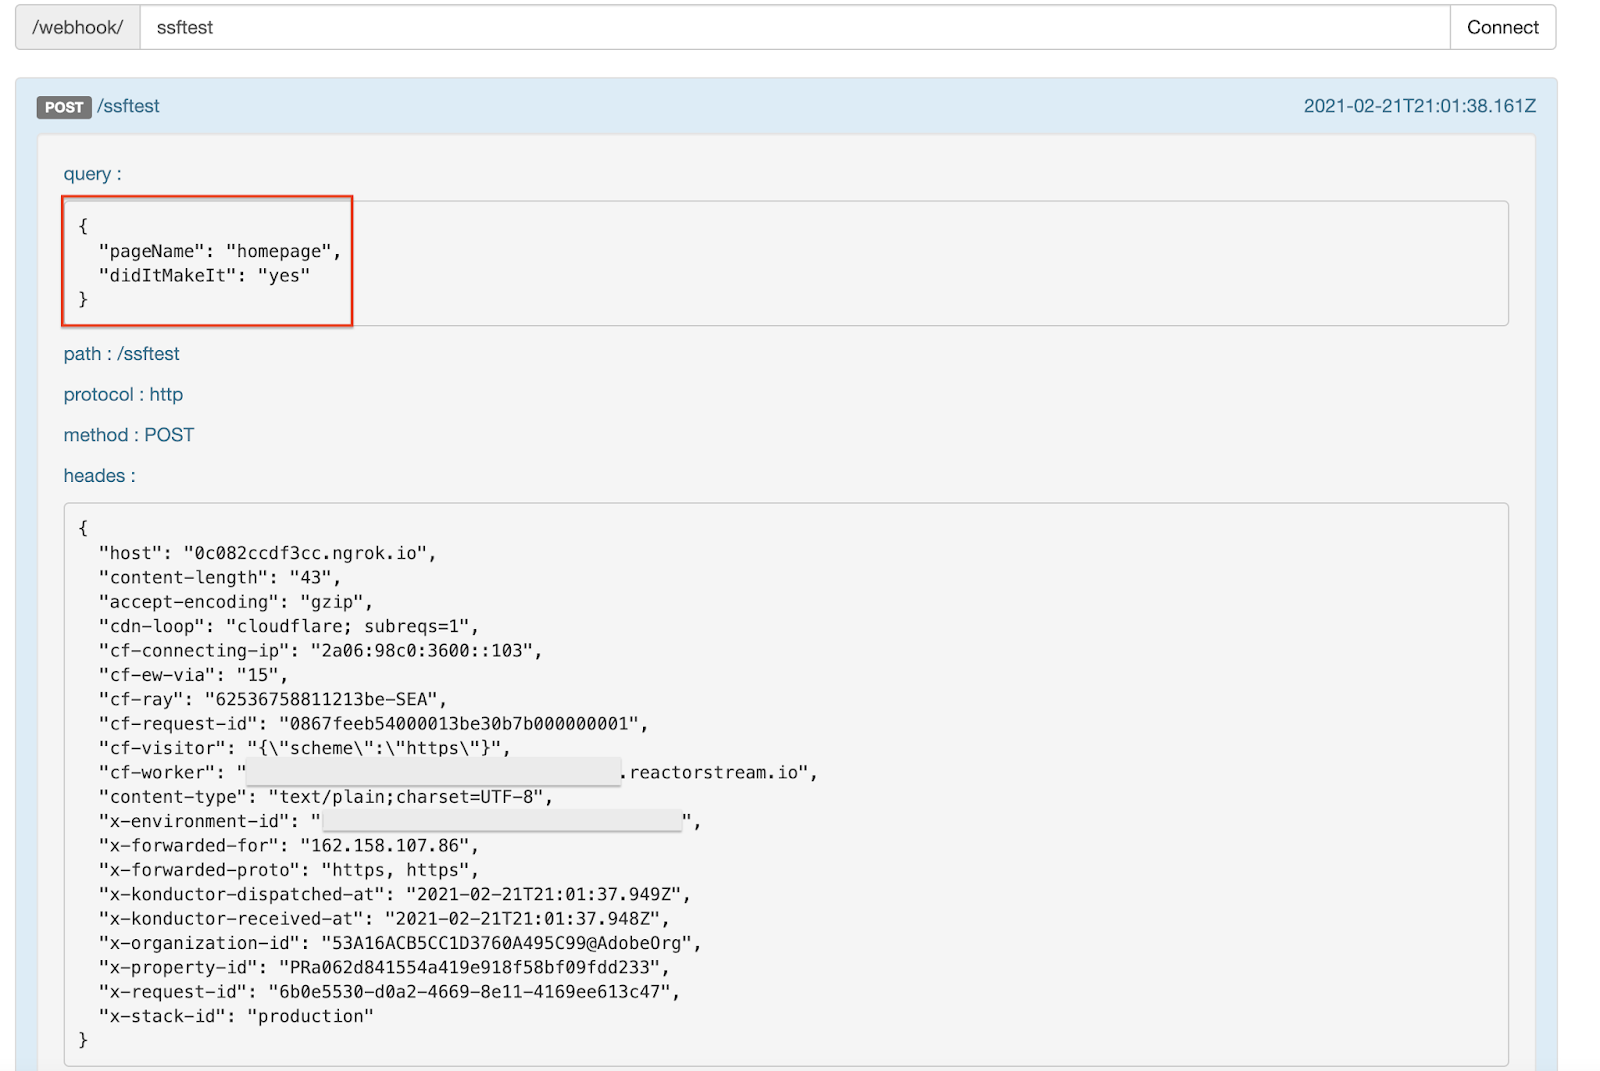Click the Connect button
Viewport: 1600px width, 1071px height.
(x=1502, y=27)
